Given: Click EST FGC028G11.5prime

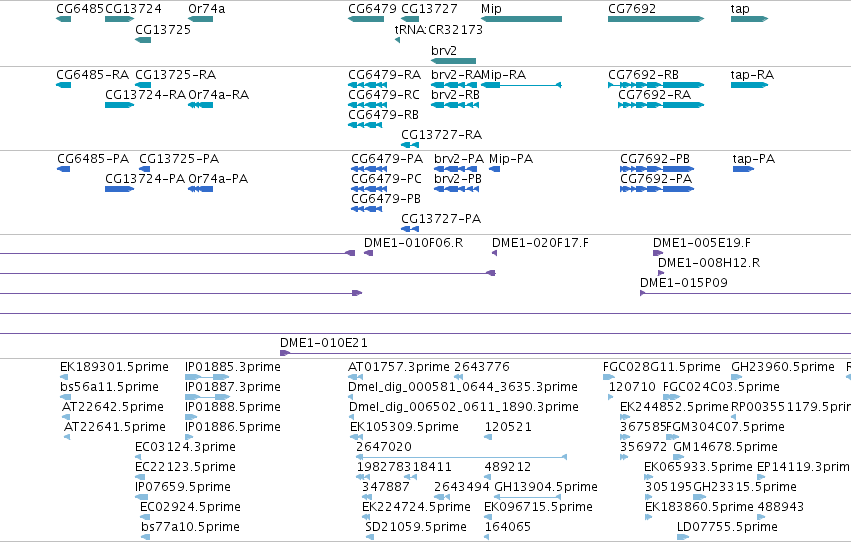Looking at the screenshot, I should pos(609,377).
